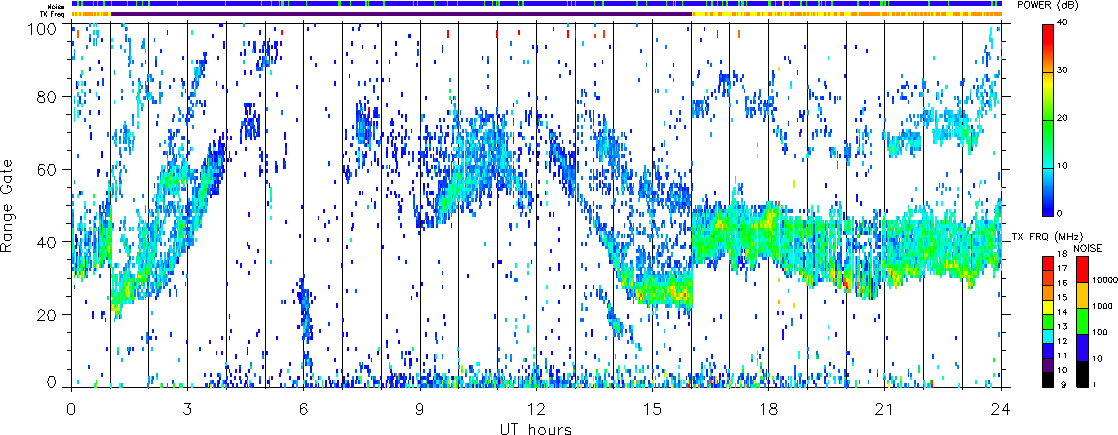The height and width of the screenshot is (435, 1118).
Task: Pick the red segment of TX FRQ colorbar
Action: 1047,263
